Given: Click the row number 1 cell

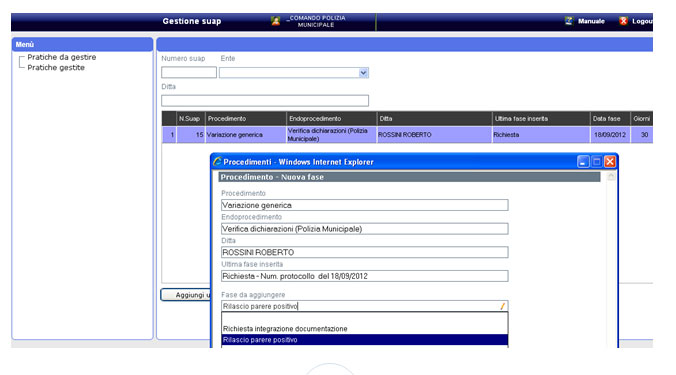Looking at the screenshot, I should 169,134.
